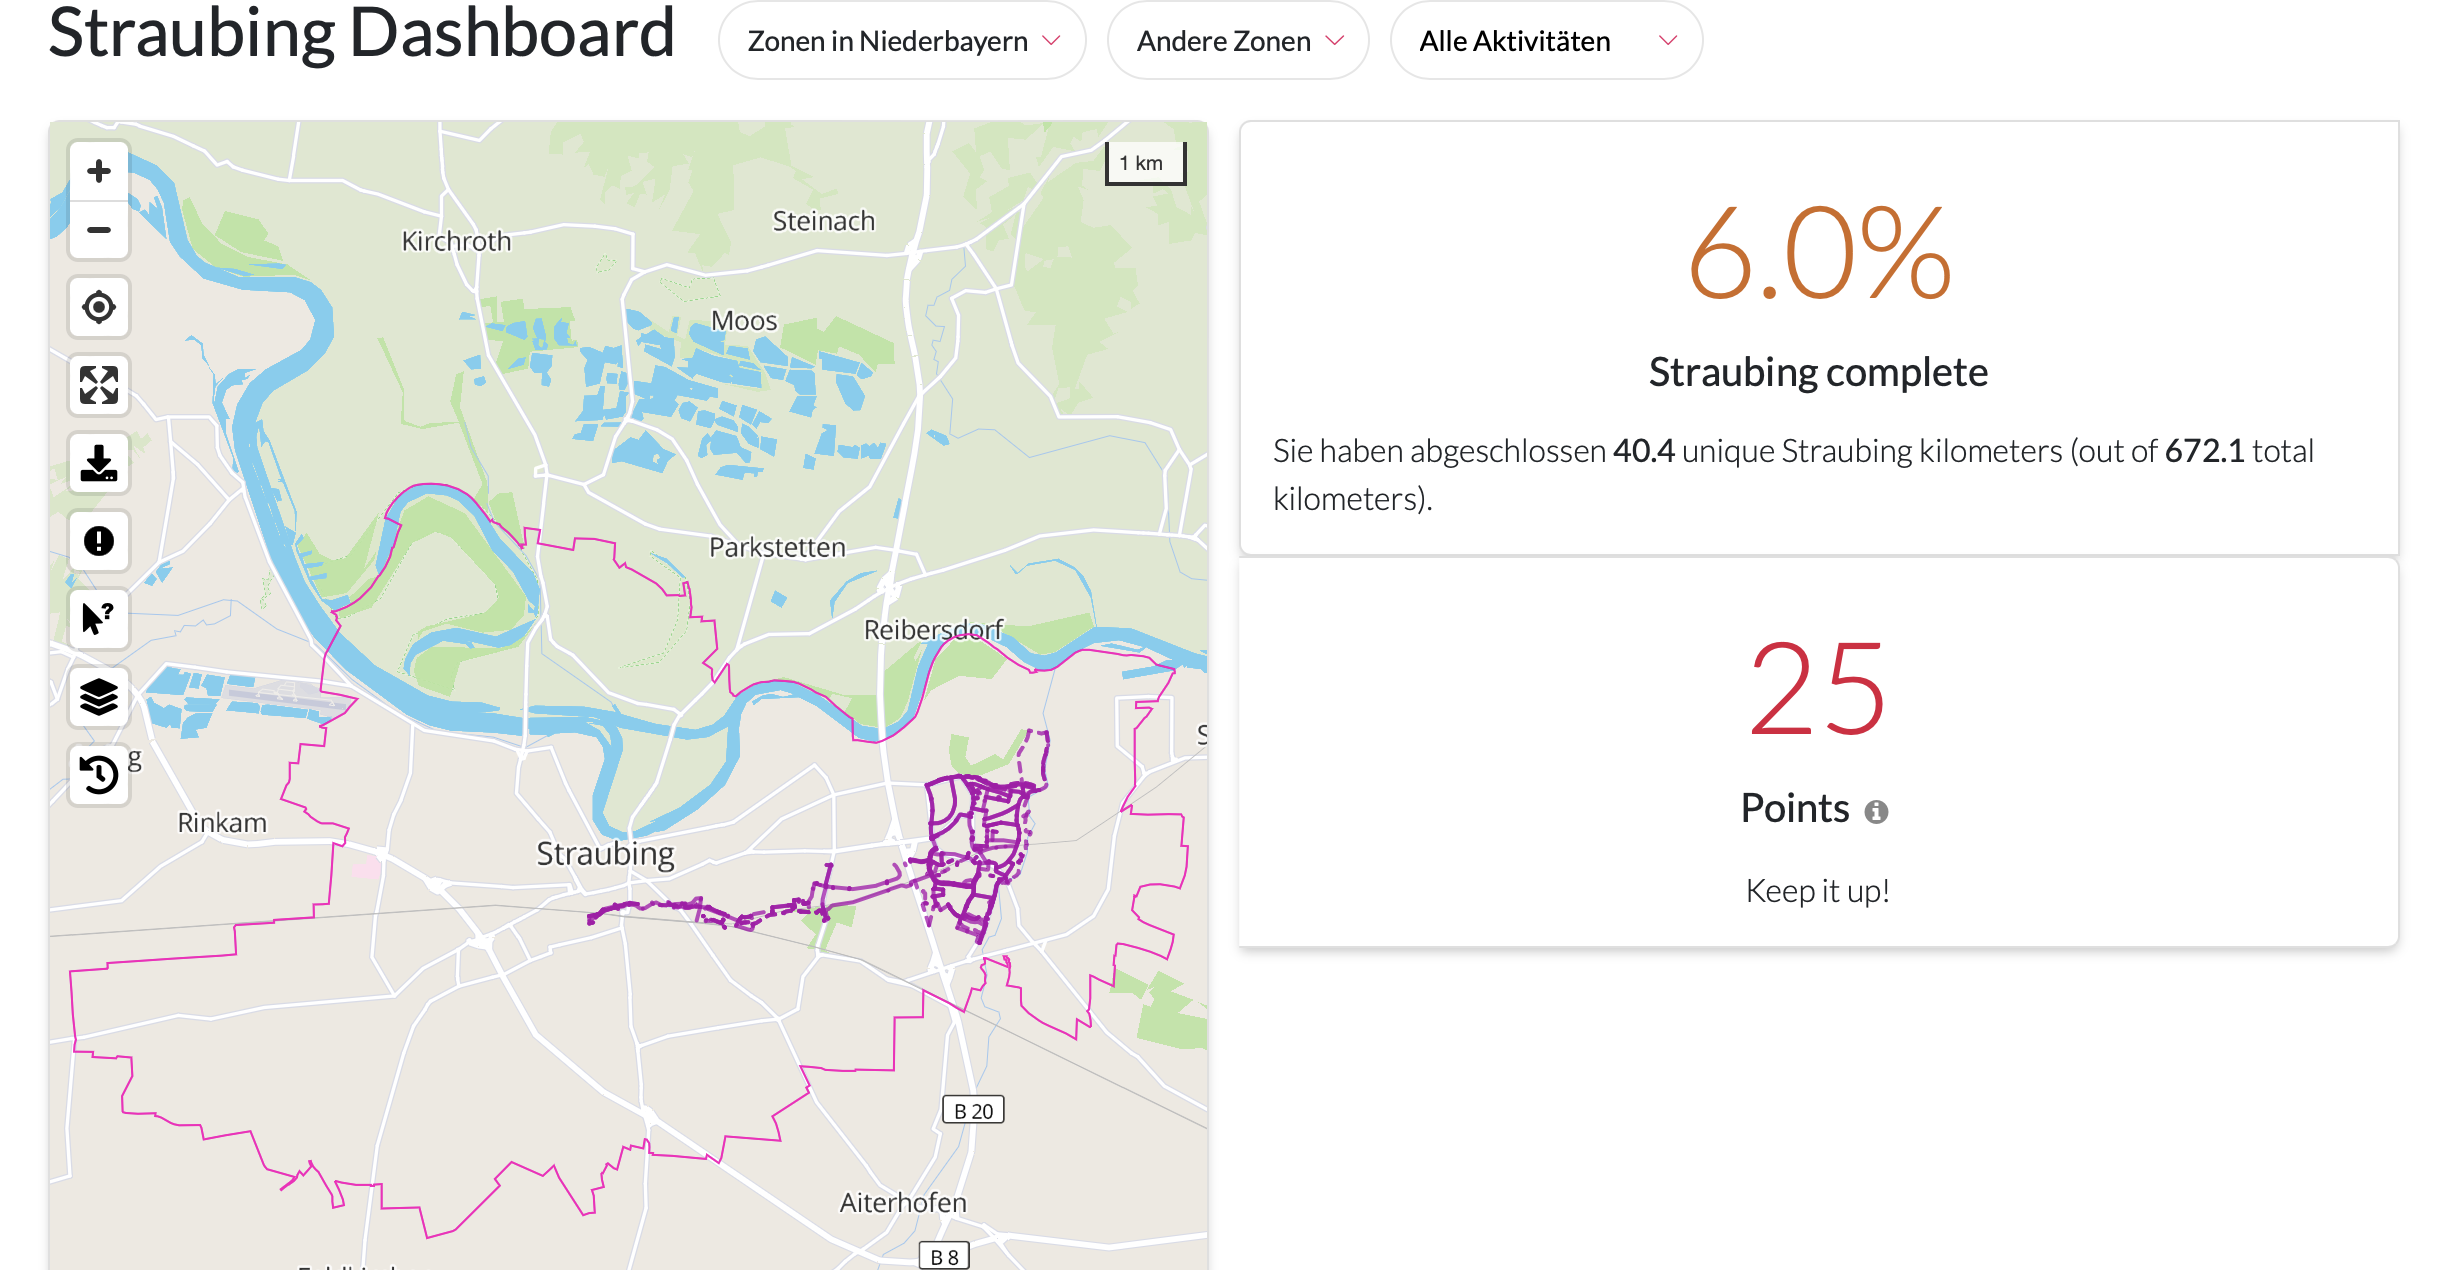The image size is (2438, 1270).
Task: Click the 25 points number
Action: tap(1817, 690)
